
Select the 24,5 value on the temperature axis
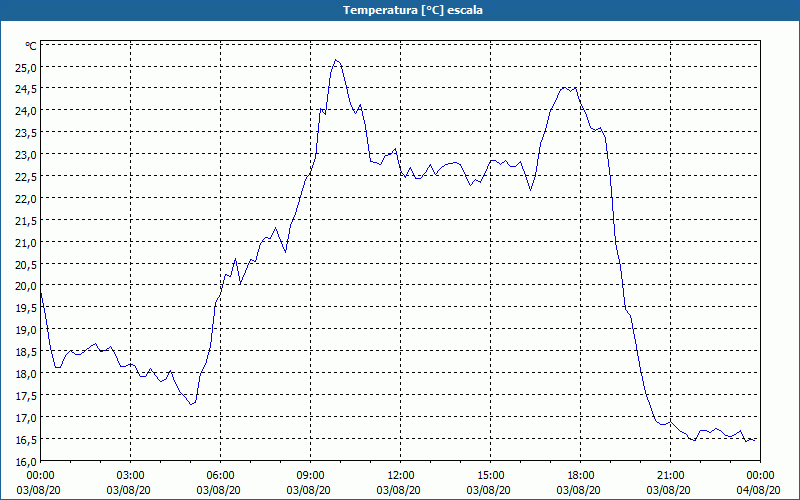(27, 89)
